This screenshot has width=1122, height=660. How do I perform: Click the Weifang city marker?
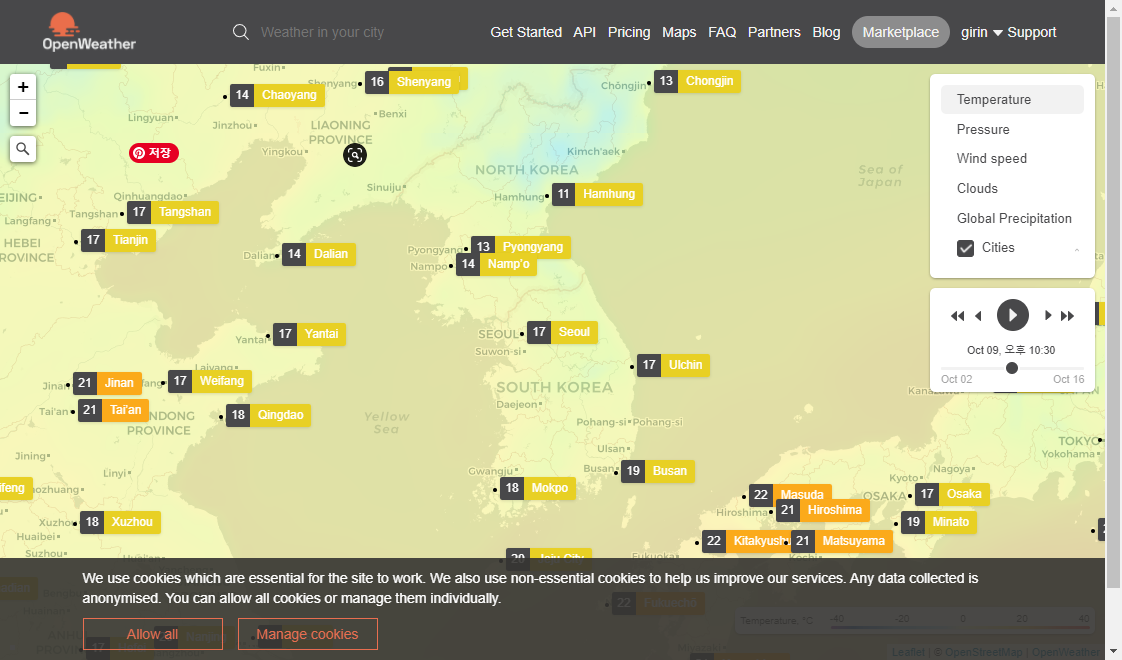click(210, 381)
